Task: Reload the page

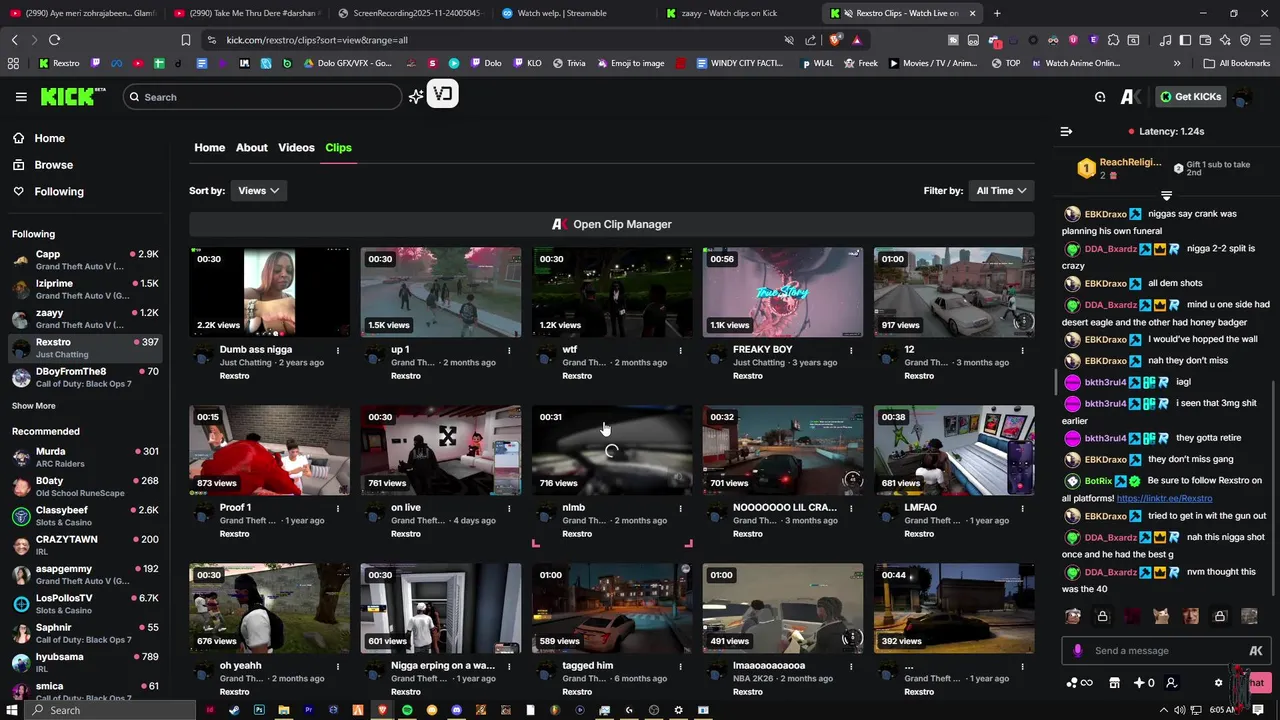Action: [x=54, y=40]
